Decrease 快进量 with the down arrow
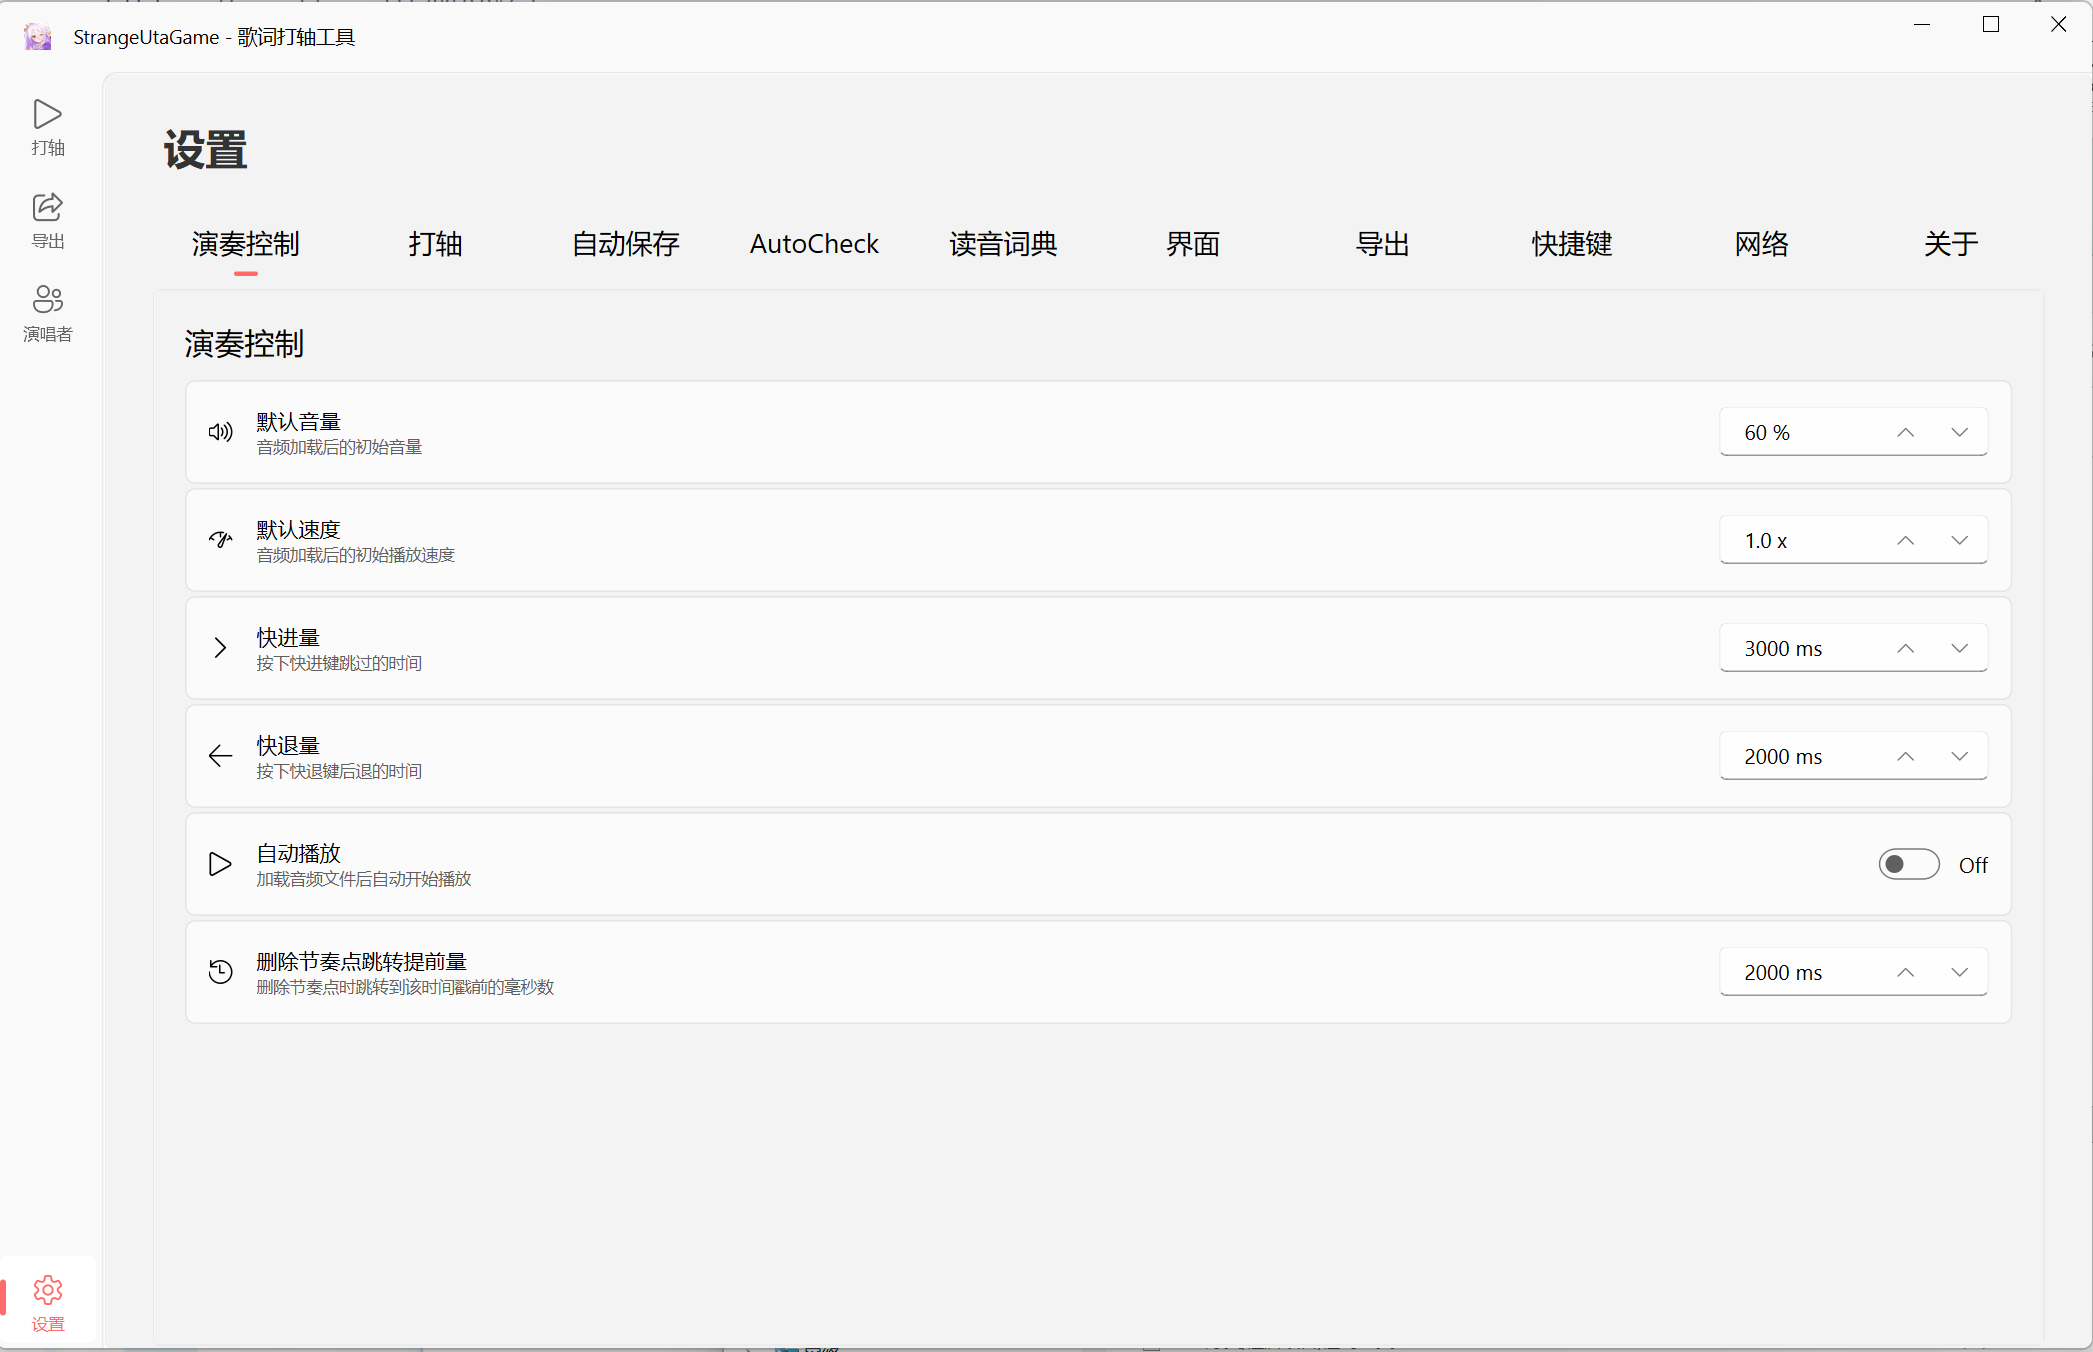 point(1960,648)
